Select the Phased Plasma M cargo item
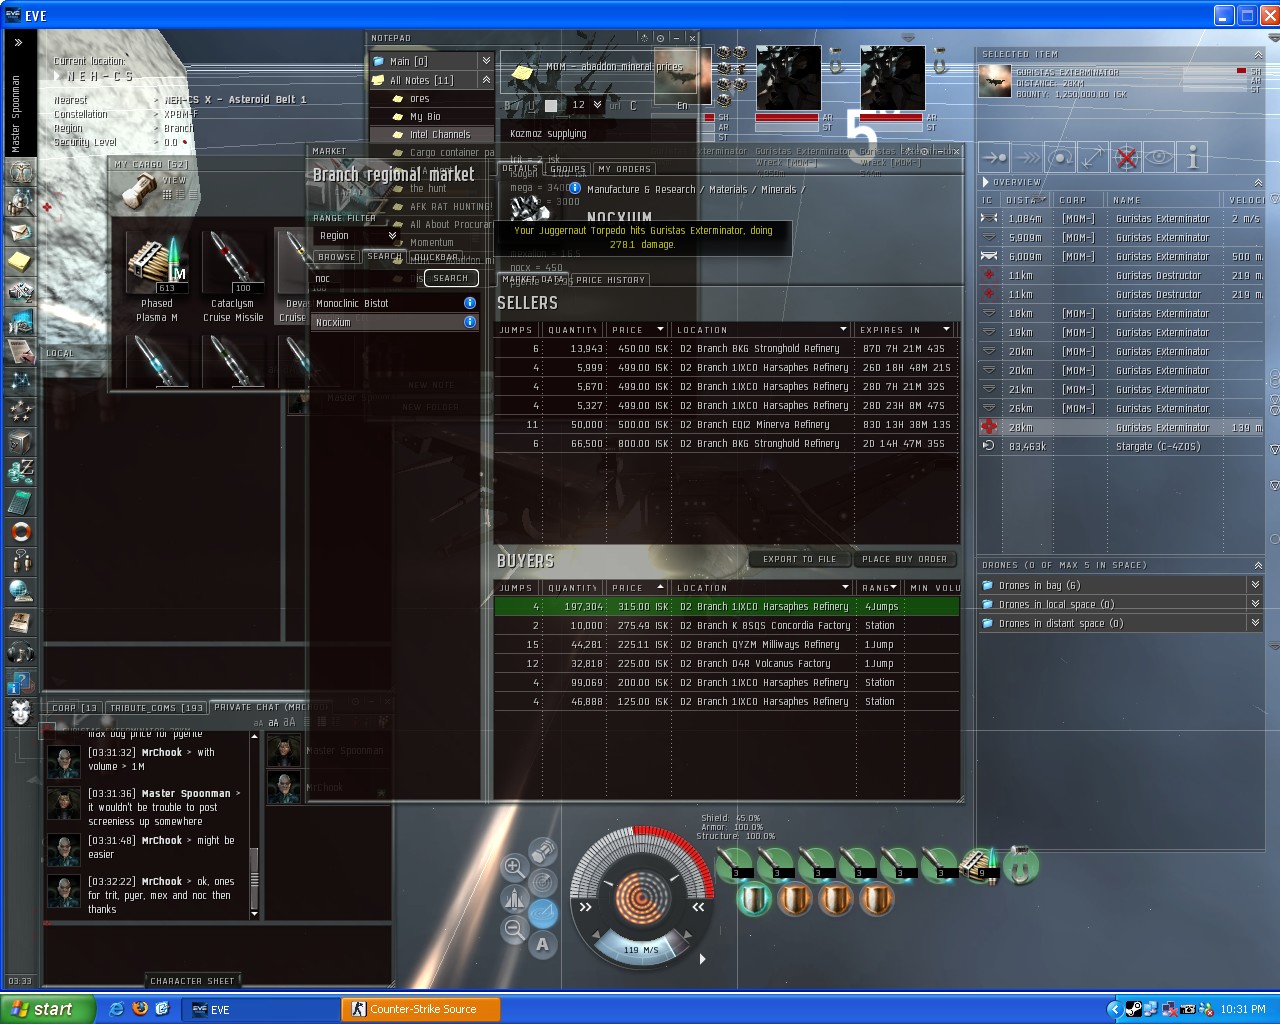The height and width of the screenshot is (1024, 1280). [157, 277]
